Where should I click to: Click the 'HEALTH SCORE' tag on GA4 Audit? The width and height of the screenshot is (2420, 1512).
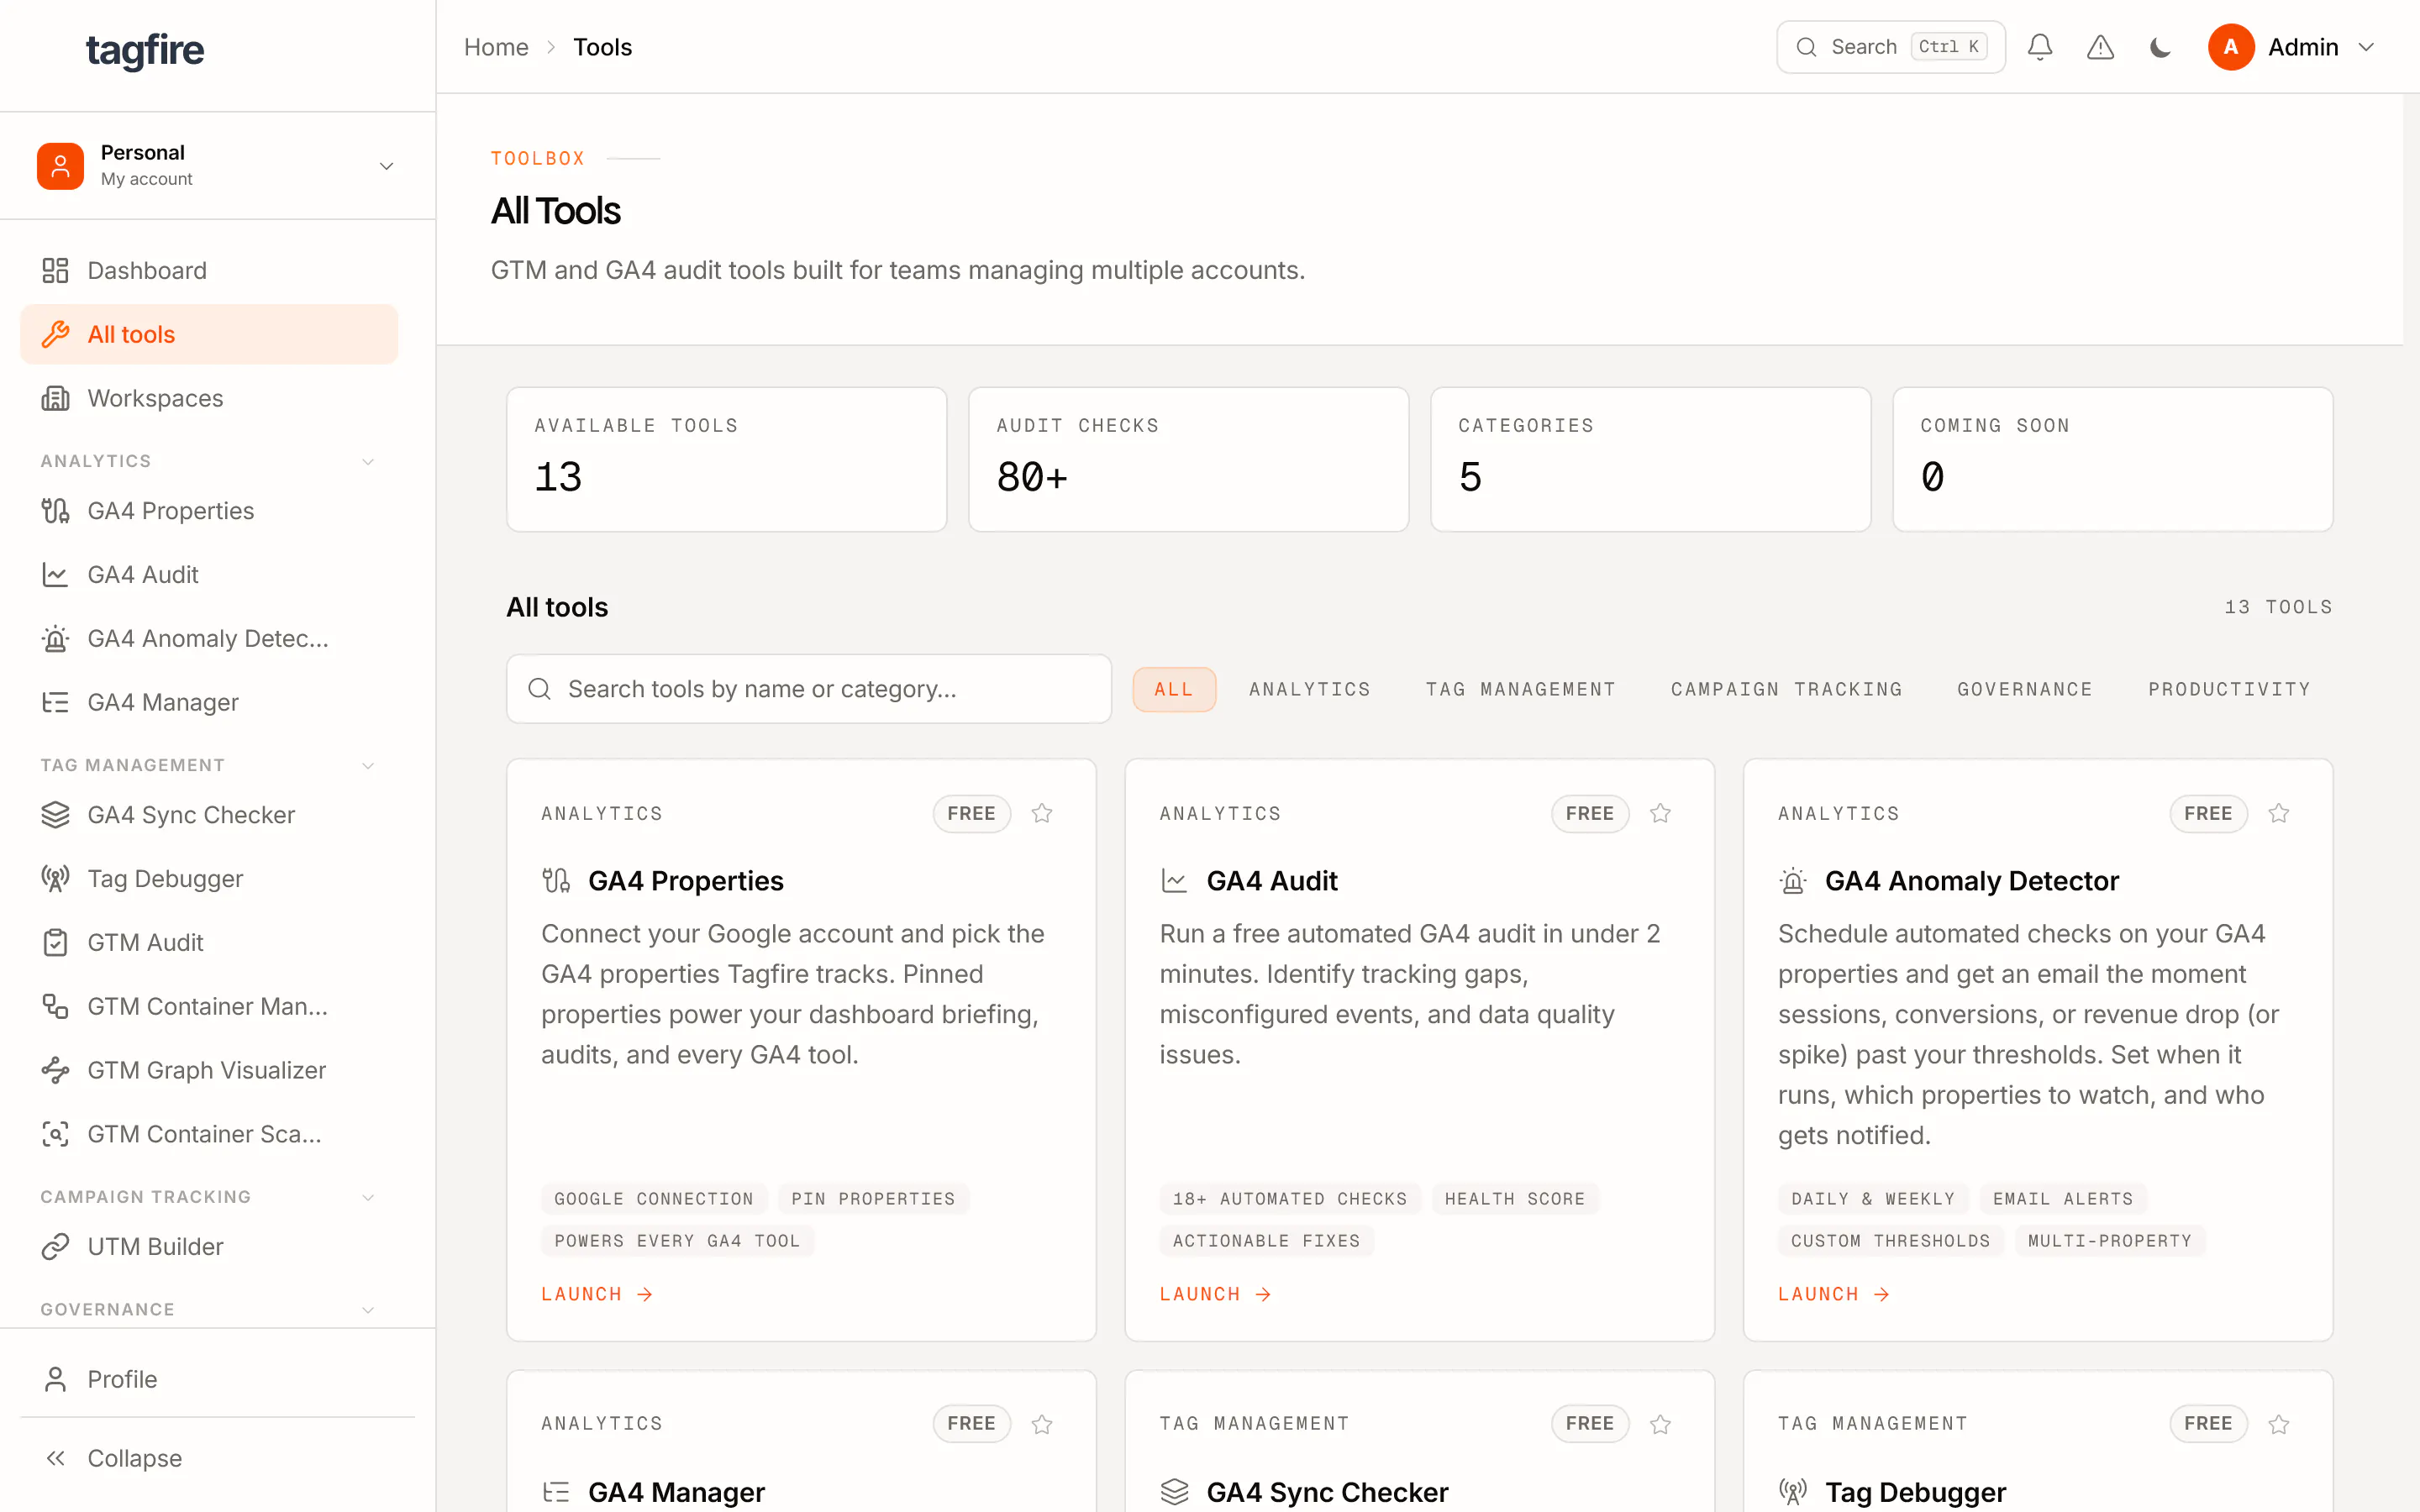coord(1515,1199)
